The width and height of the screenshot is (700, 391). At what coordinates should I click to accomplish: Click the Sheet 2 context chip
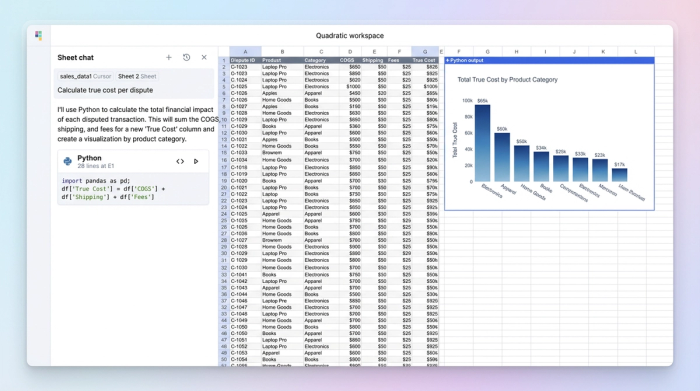click(x=137, y=76)
